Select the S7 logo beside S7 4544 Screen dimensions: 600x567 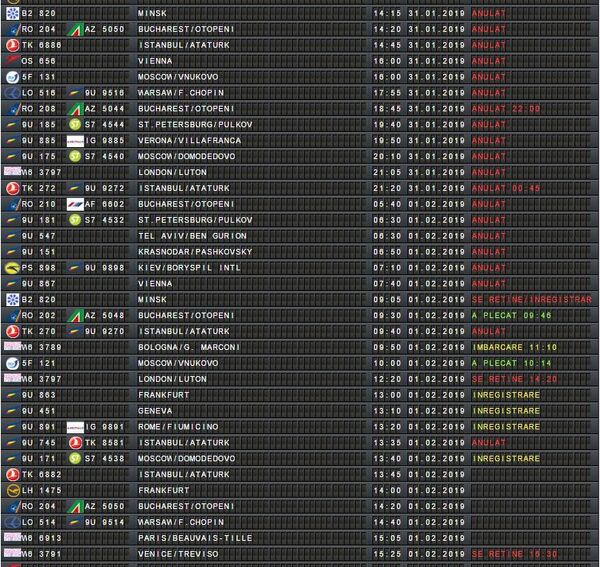coord(74,125)
